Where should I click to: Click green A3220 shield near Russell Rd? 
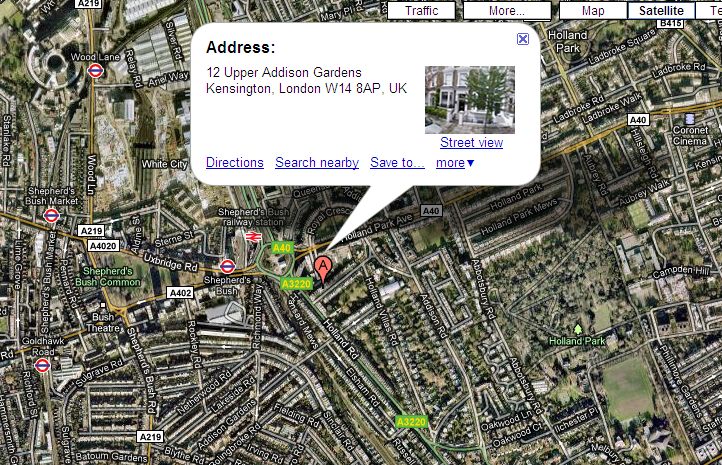pos(411,422)
